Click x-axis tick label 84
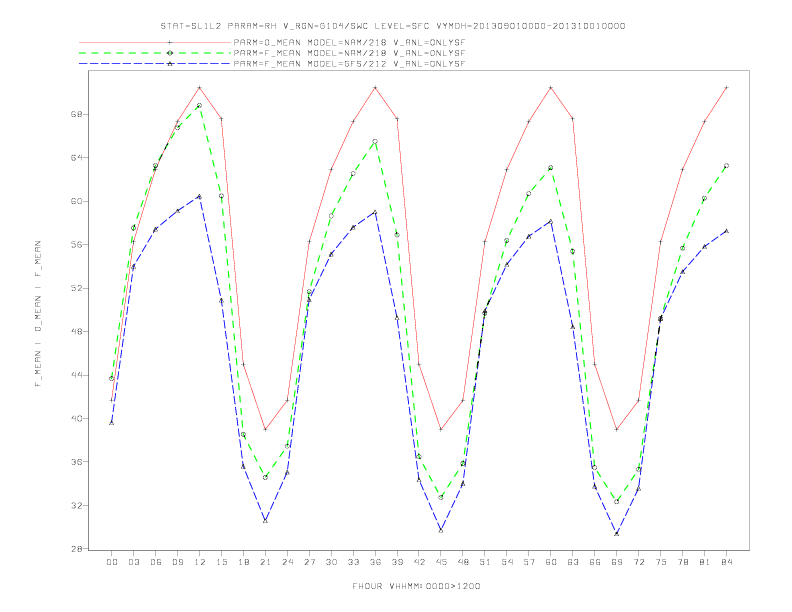The width and height of the screenshot is (792, 612). [x=726, y=562]
